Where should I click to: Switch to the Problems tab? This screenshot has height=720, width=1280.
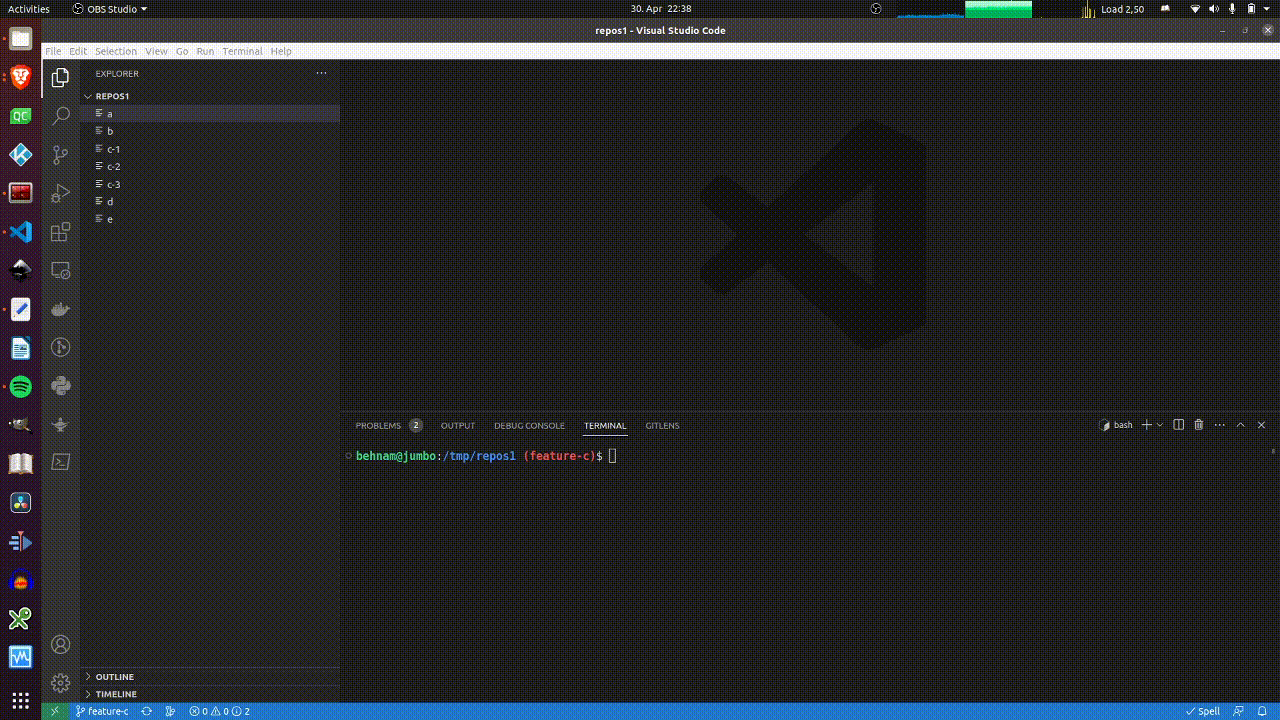tap(378, 426)
